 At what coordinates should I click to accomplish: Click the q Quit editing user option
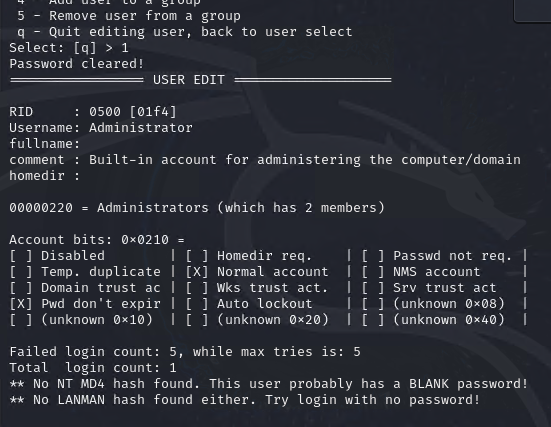pyautogui.click(x=184, y=32)
